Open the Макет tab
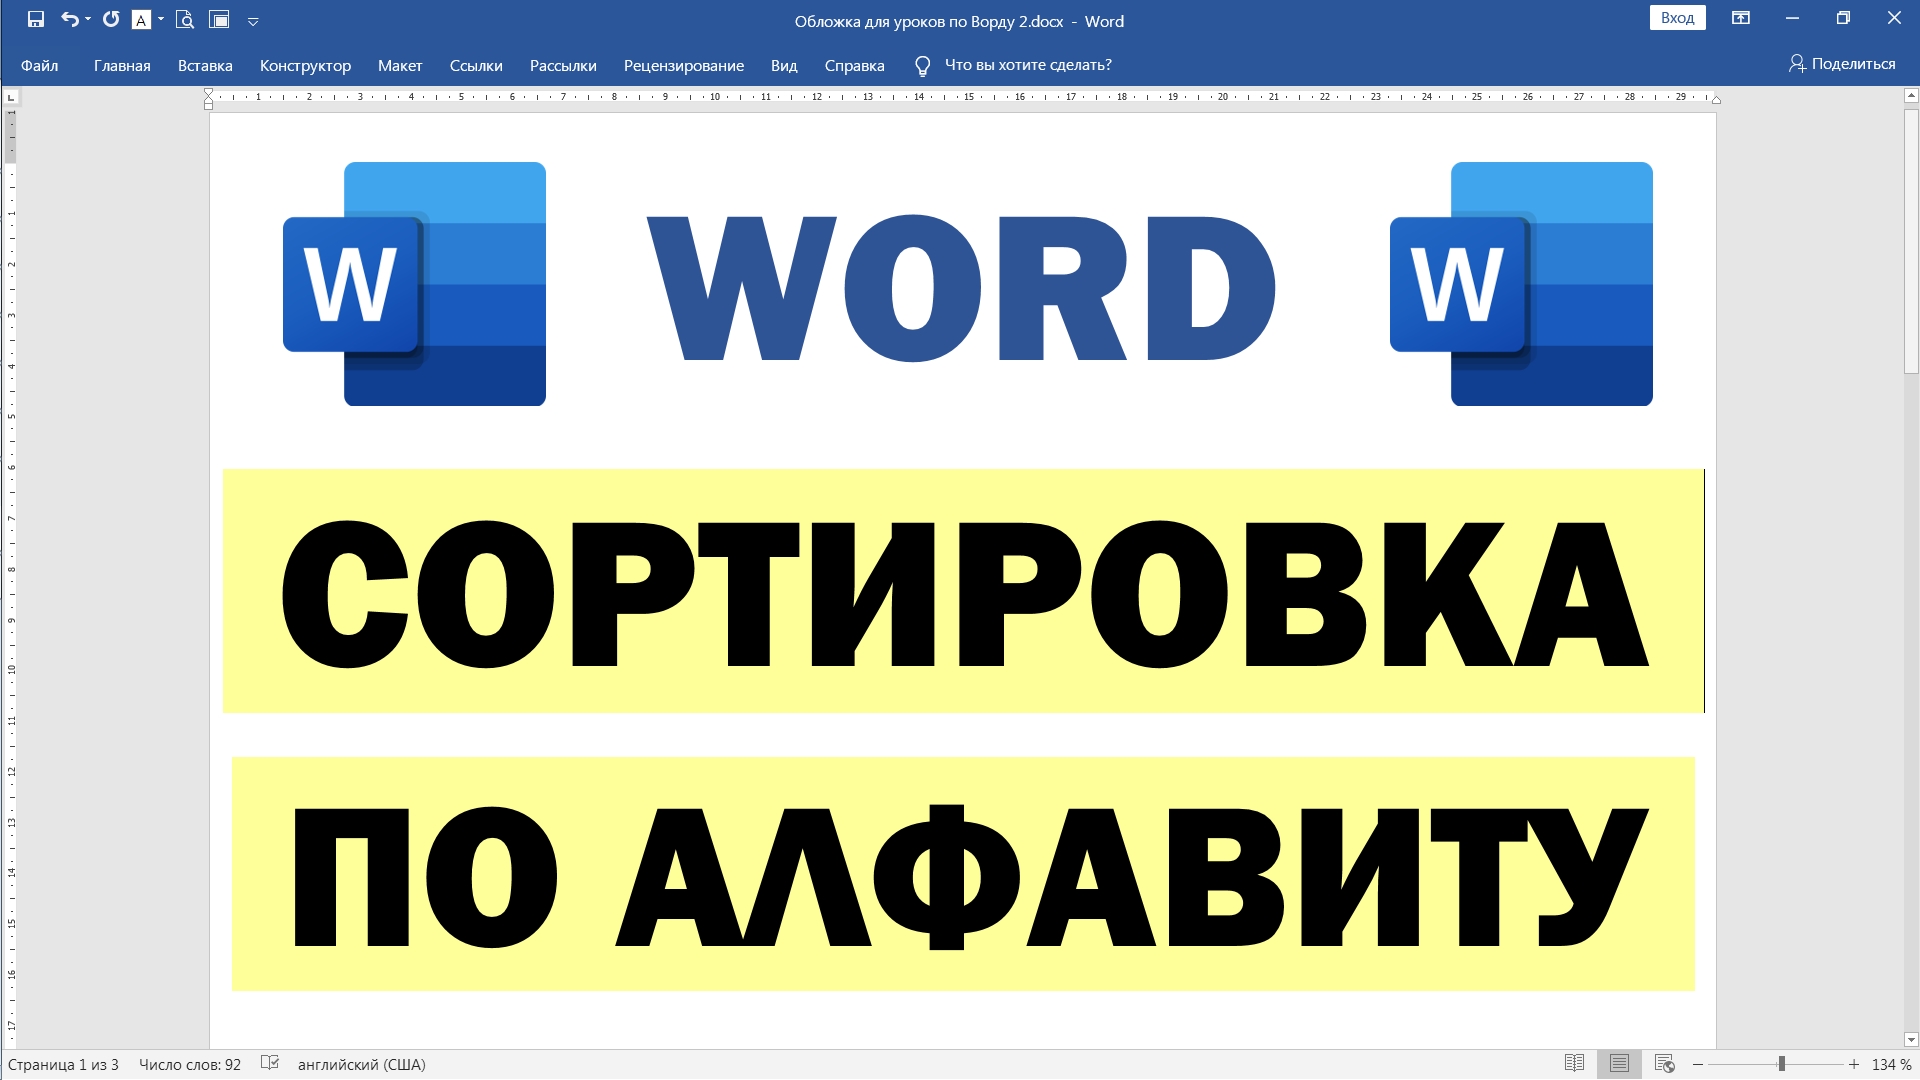1920x1080 pixels. pyautogui.click(x=400, y=65)
